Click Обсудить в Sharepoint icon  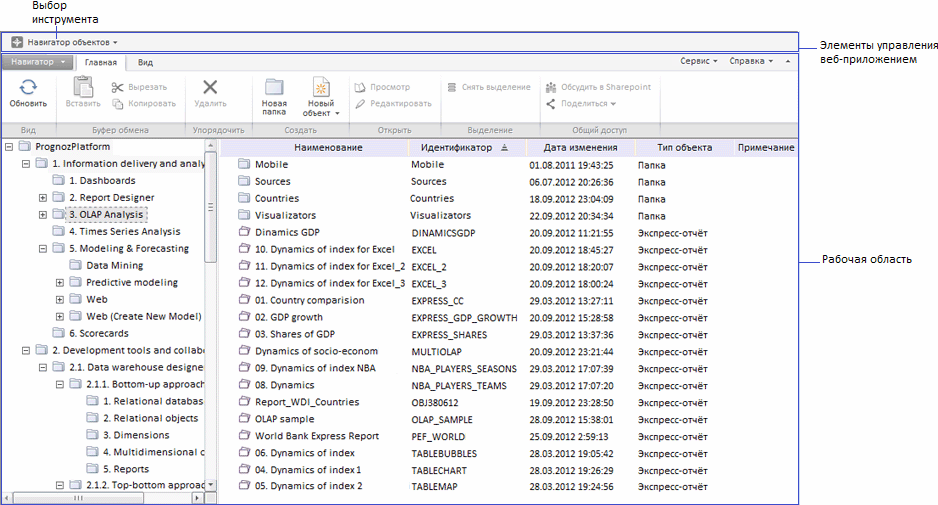[551, 87]
